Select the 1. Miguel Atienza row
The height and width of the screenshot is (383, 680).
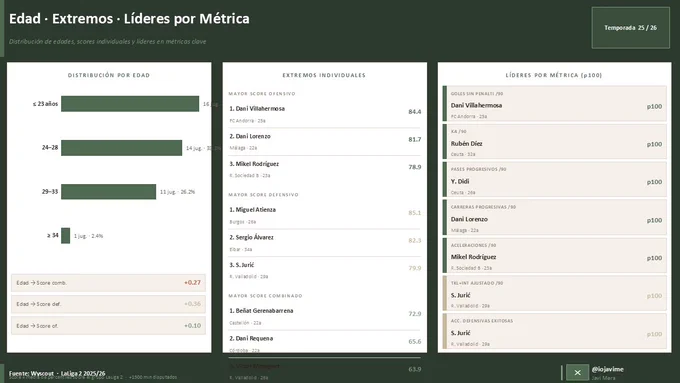tap(325, 215)
